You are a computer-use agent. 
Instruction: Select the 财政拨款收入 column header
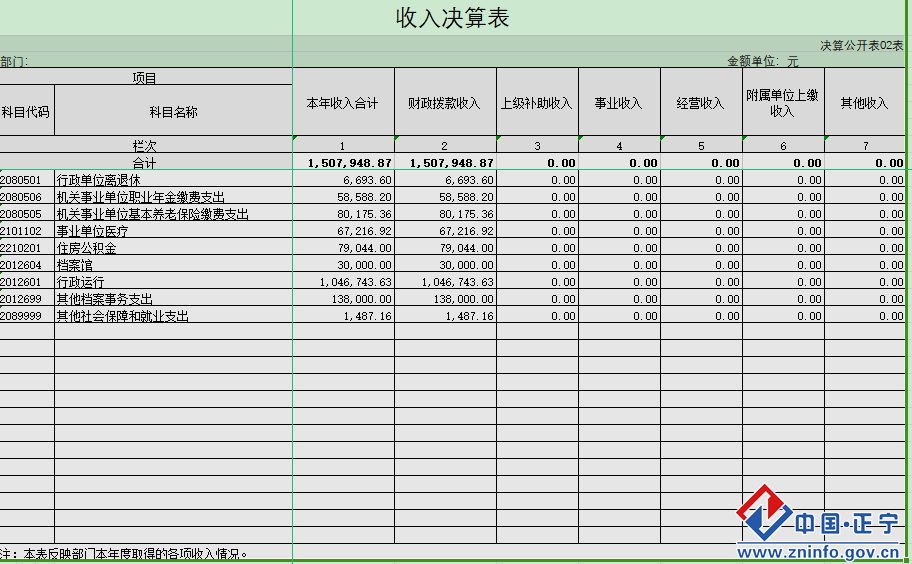coord(444,103)
